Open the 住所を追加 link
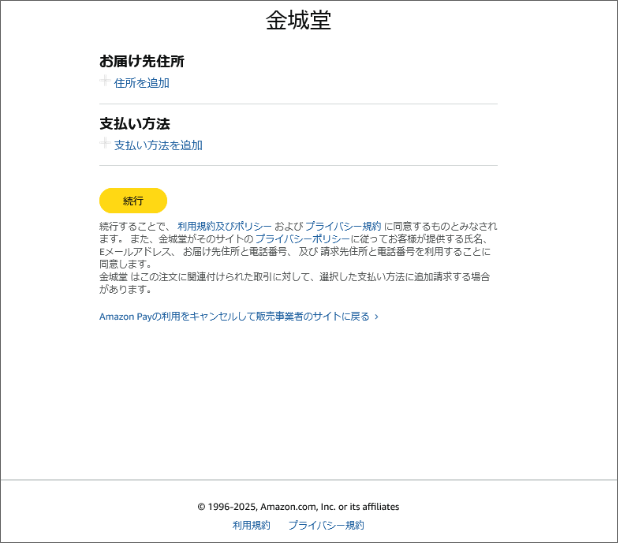This screenshot has width=618, height=543. pyautogui.click(x=141, y=83)
